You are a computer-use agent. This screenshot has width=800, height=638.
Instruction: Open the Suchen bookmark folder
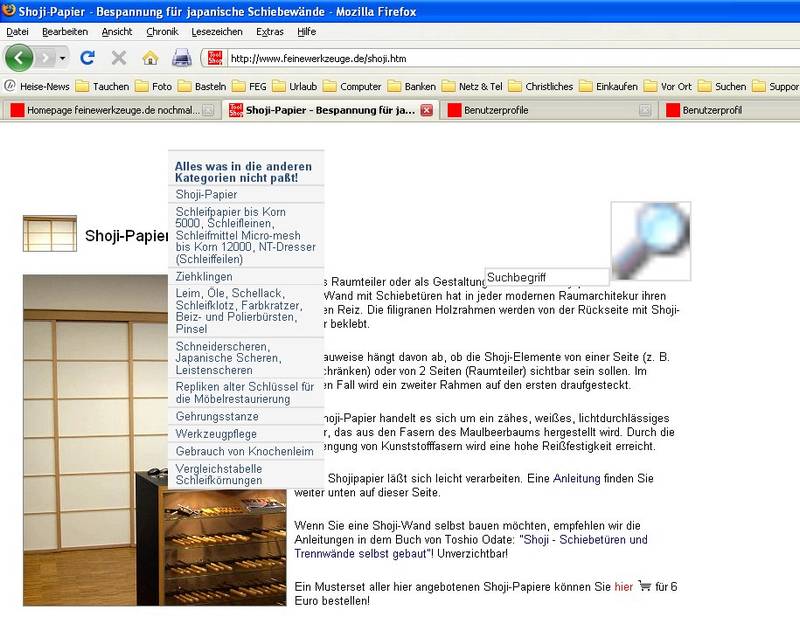click(722, 86)
